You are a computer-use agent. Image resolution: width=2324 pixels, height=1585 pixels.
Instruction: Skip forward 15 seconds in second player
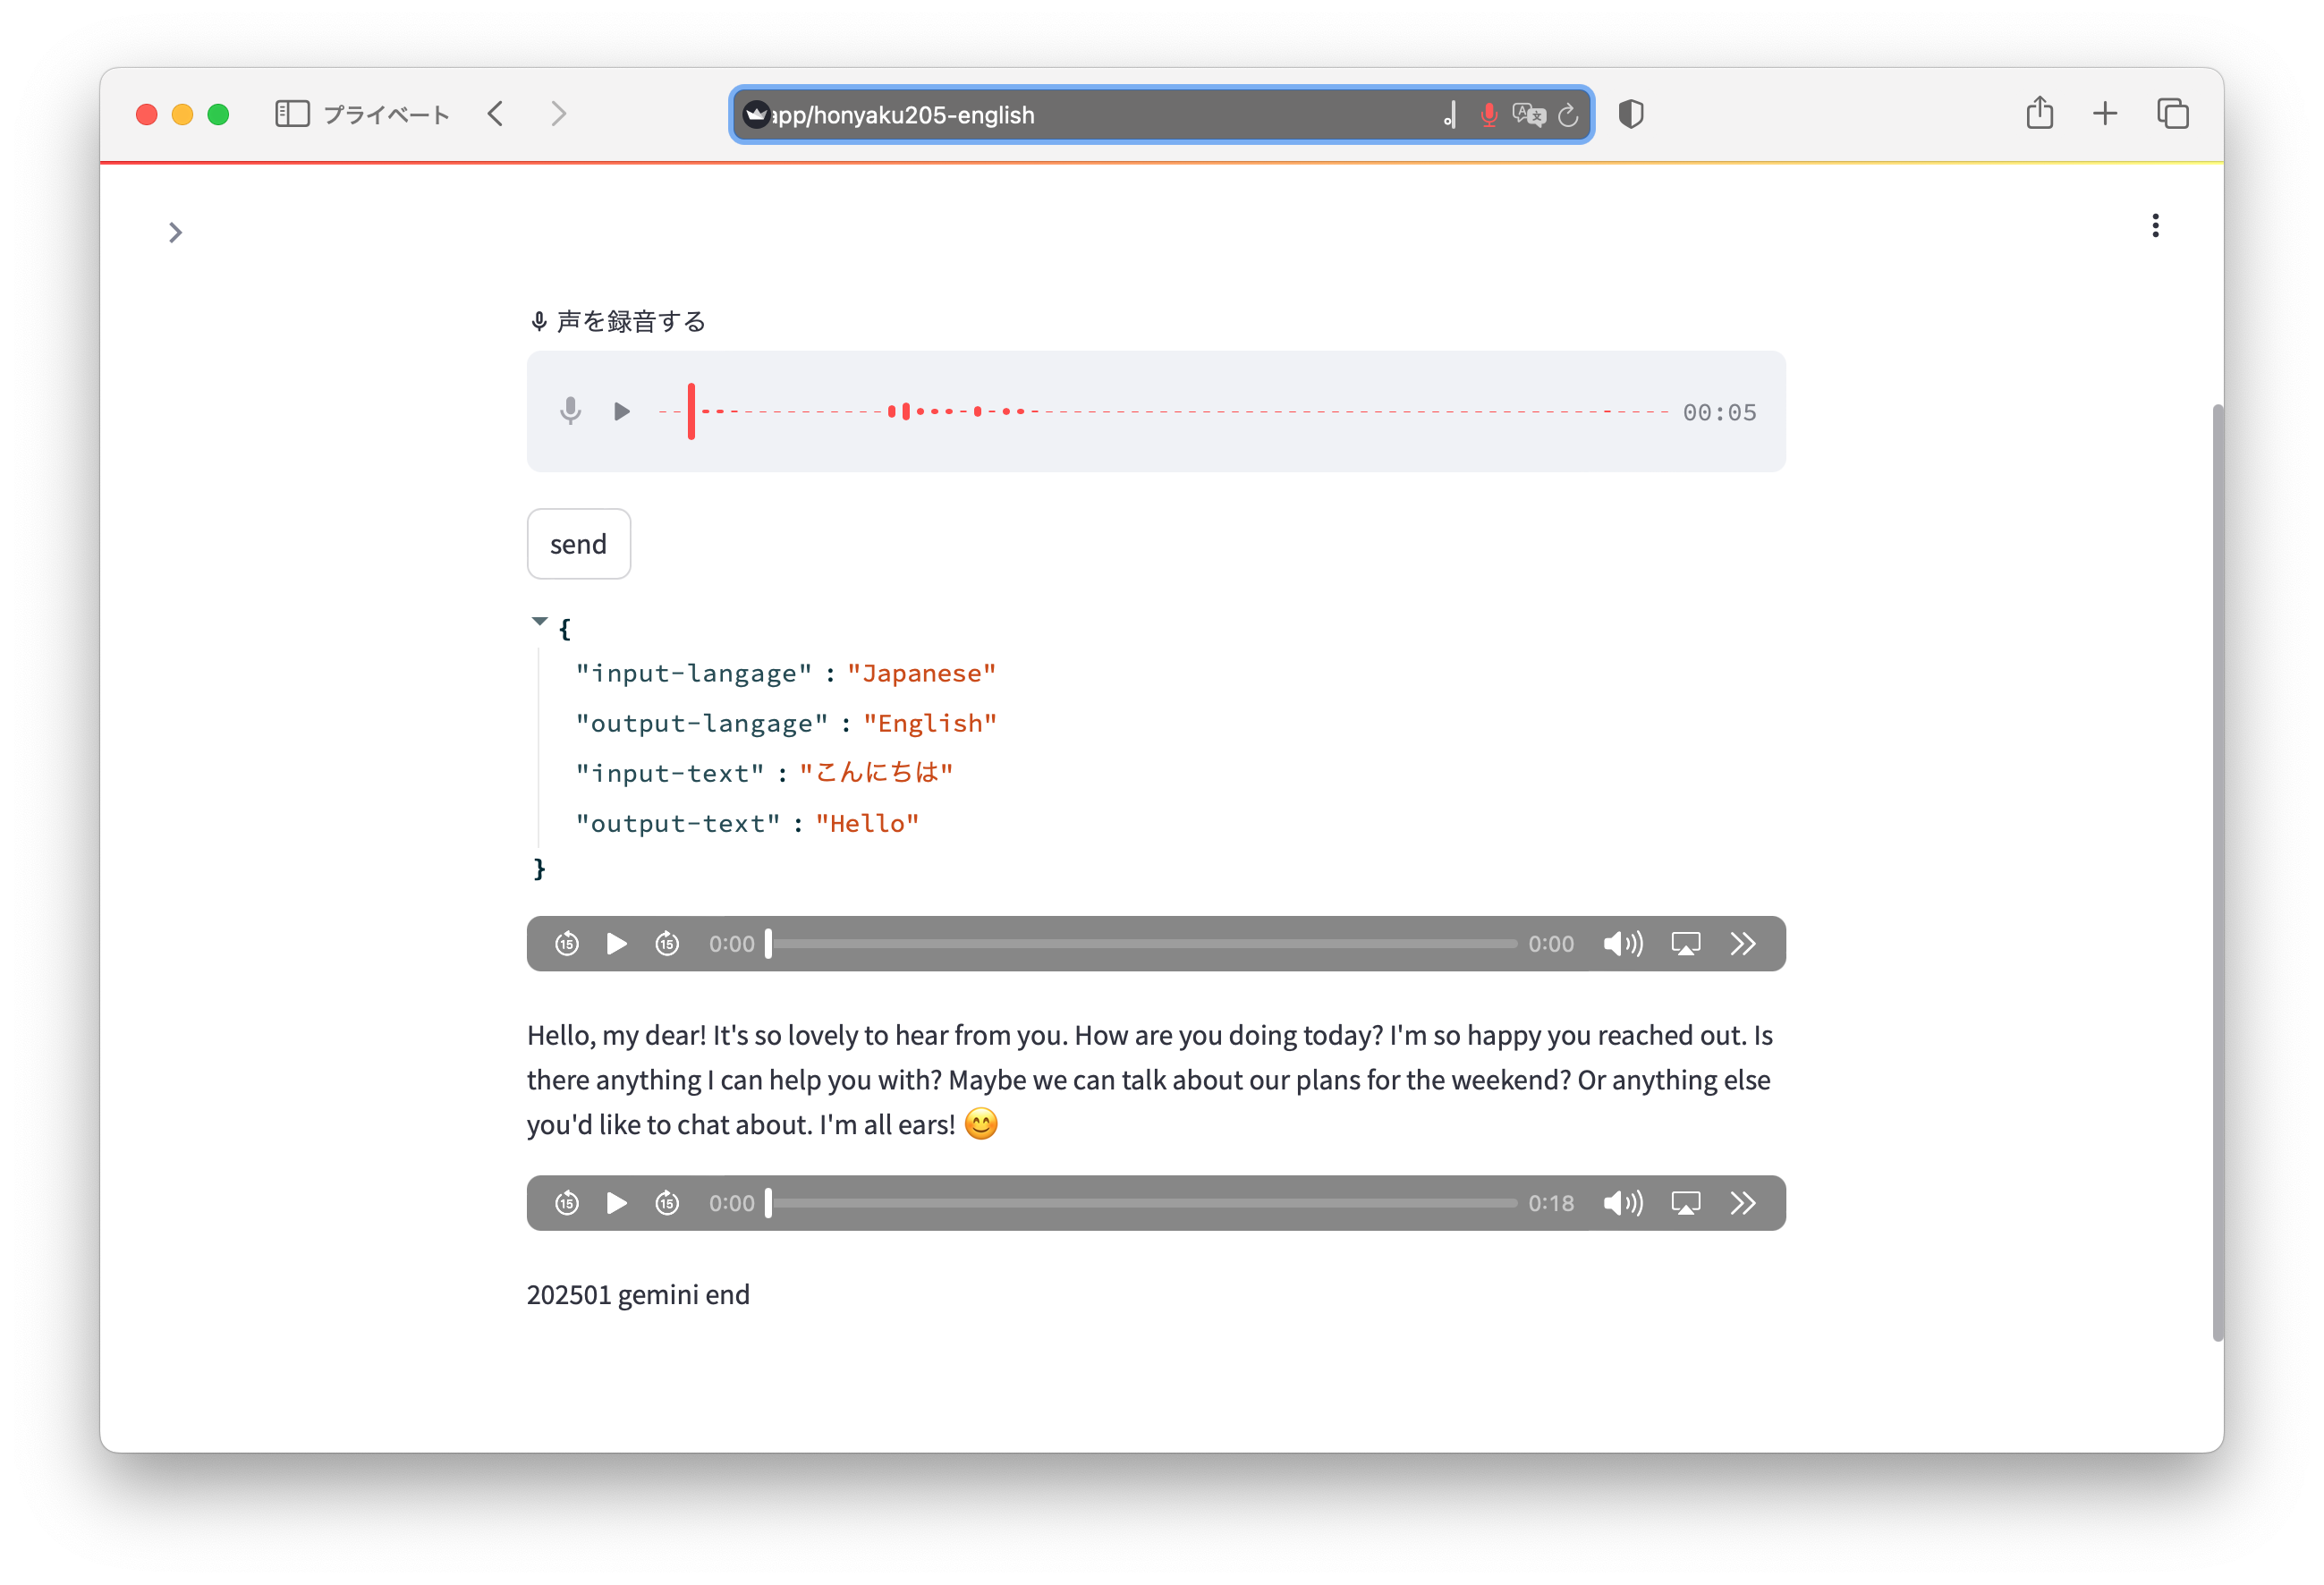667,1203
